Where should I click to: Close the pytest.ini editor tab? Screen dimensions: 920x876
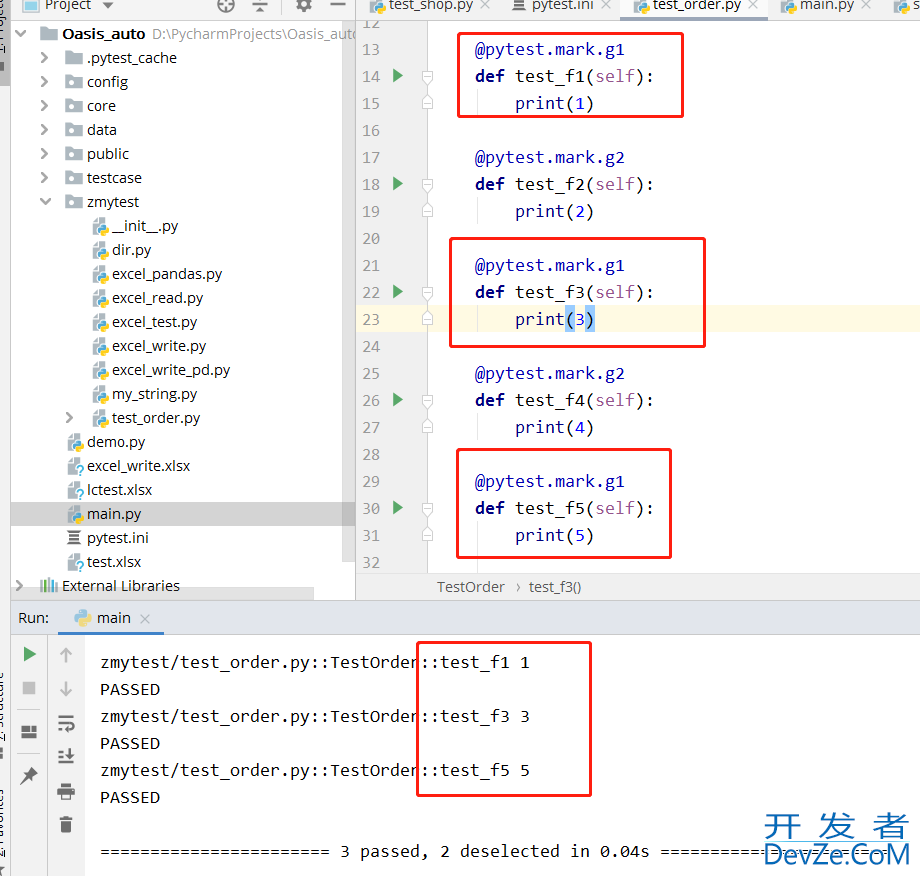tap(606, 5)
